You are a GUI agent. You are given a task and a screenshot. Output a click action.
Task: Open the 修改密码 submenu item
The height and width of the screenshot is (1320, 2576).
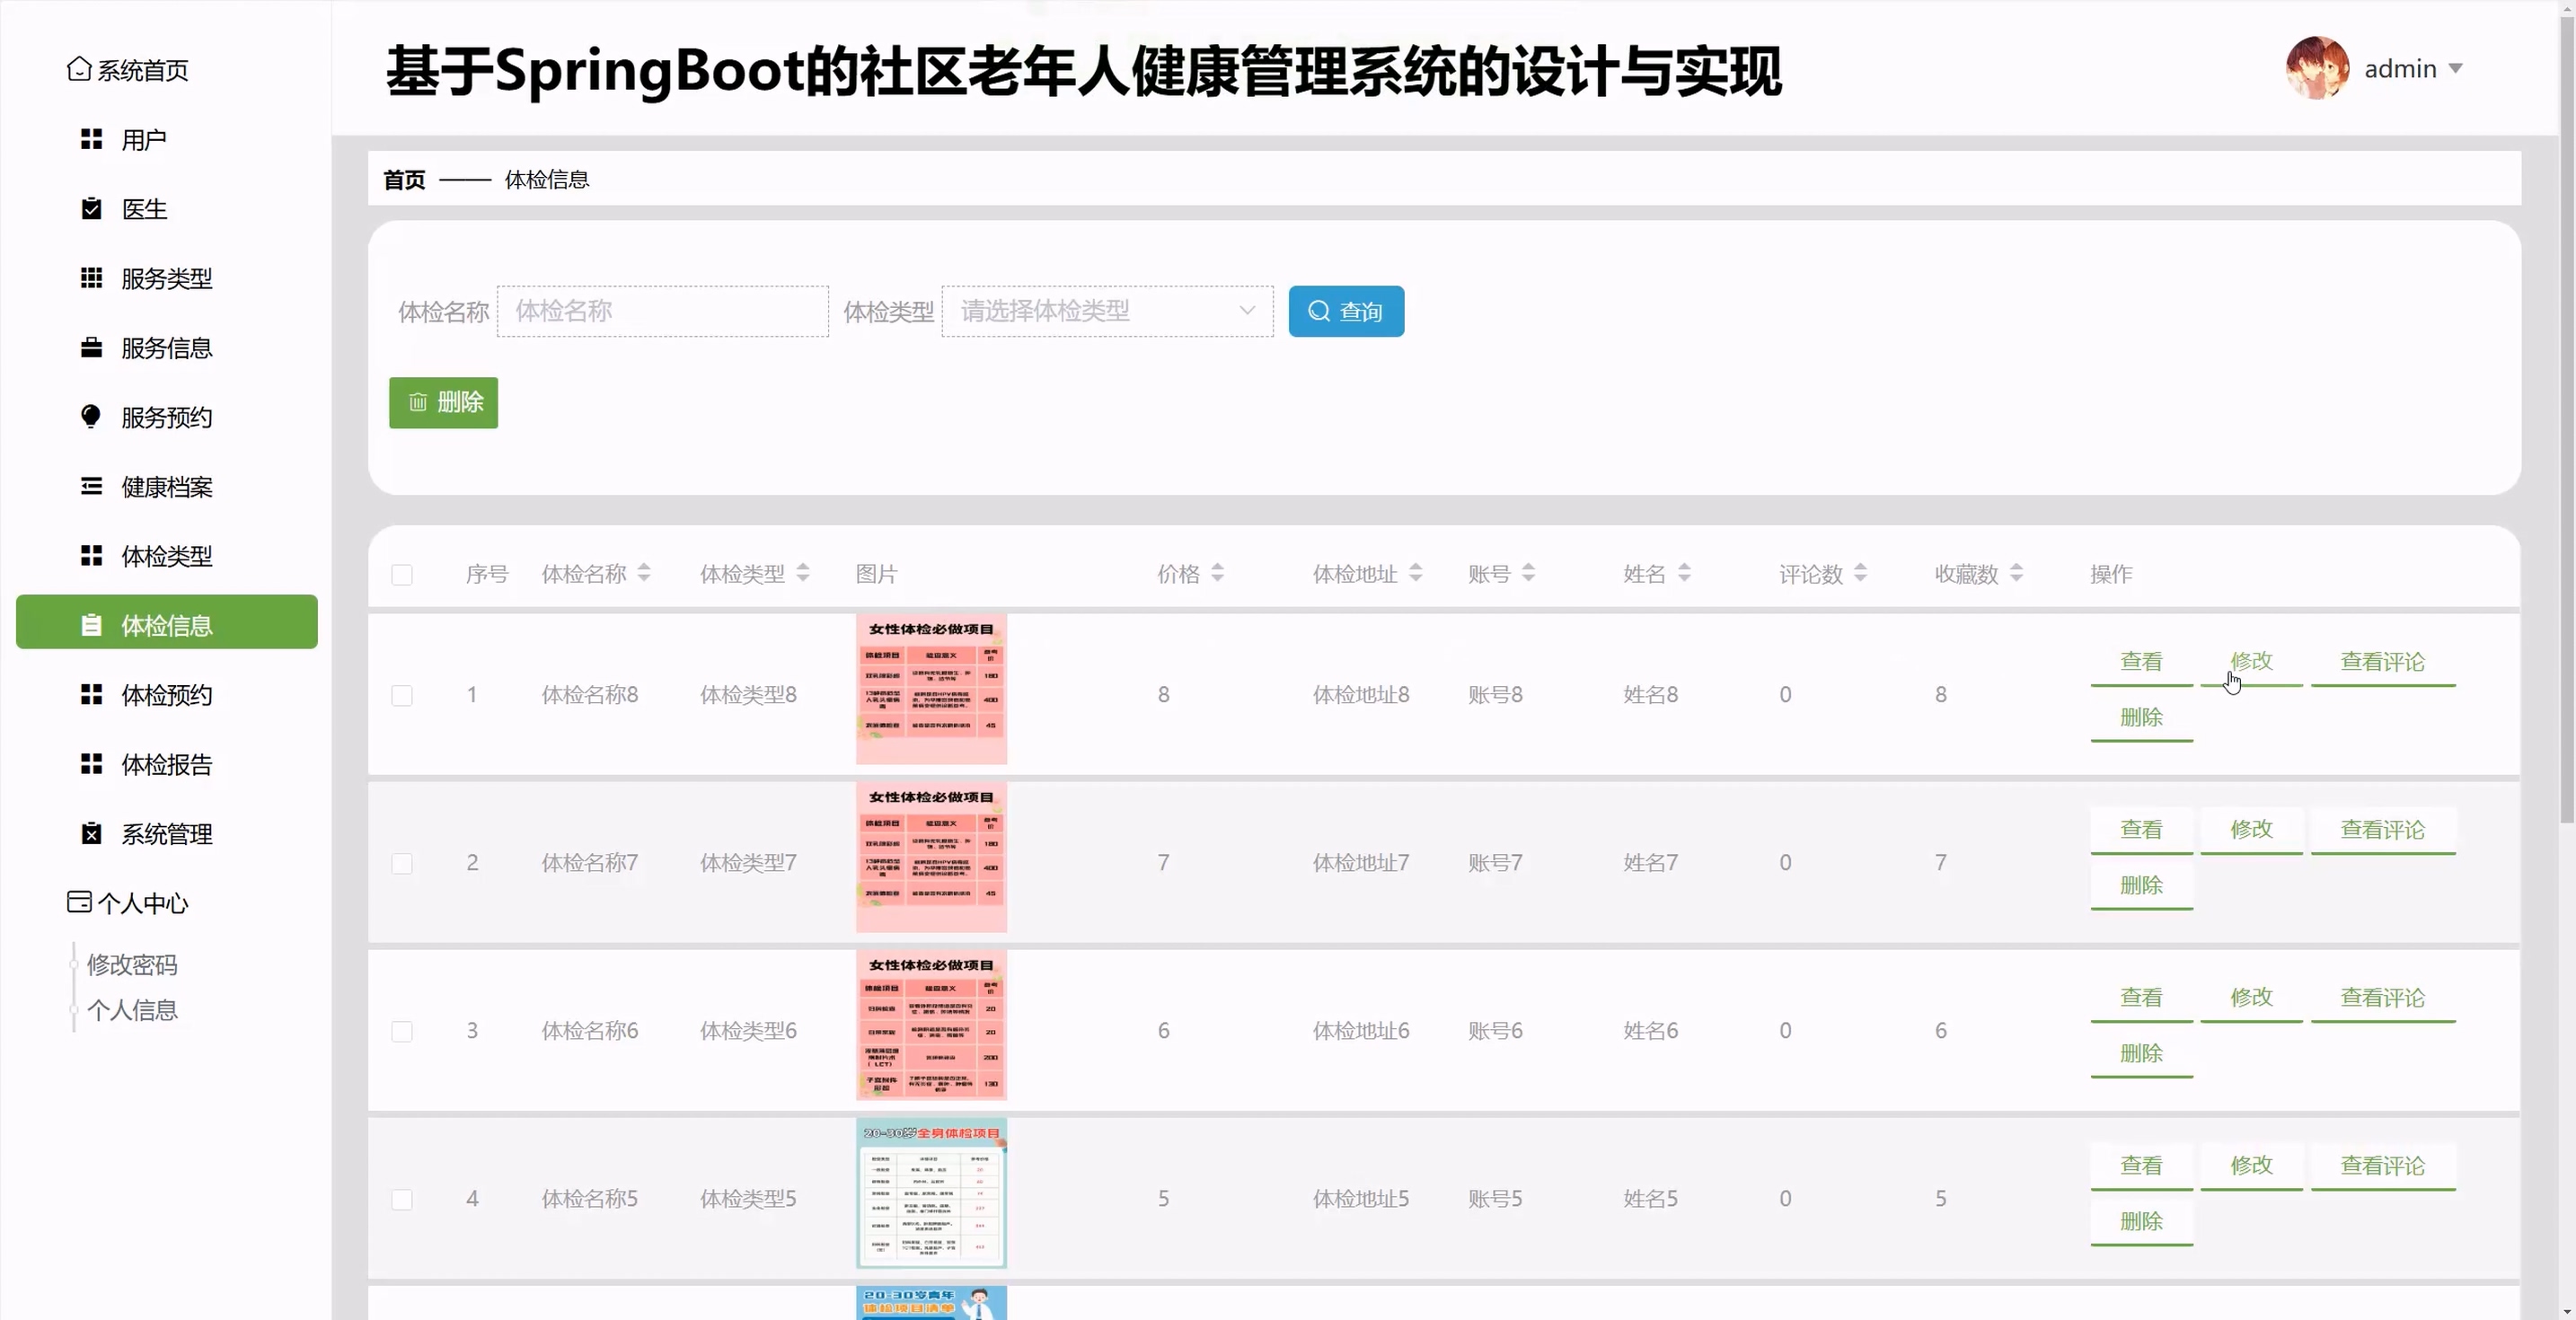point(132,964)
